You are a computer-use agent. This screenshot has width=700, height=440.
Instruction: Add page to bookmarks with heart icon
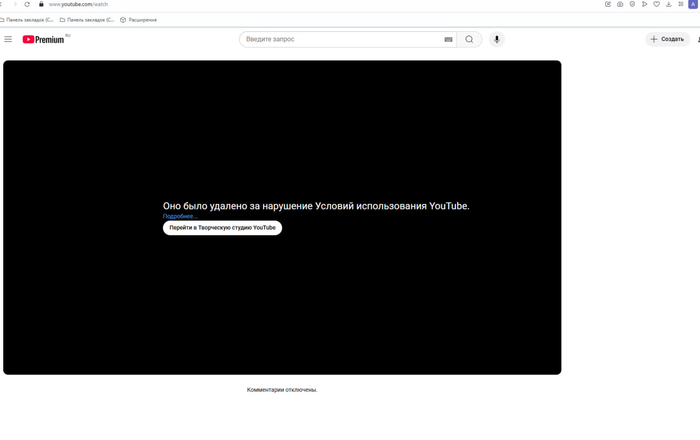coord(656,4)
